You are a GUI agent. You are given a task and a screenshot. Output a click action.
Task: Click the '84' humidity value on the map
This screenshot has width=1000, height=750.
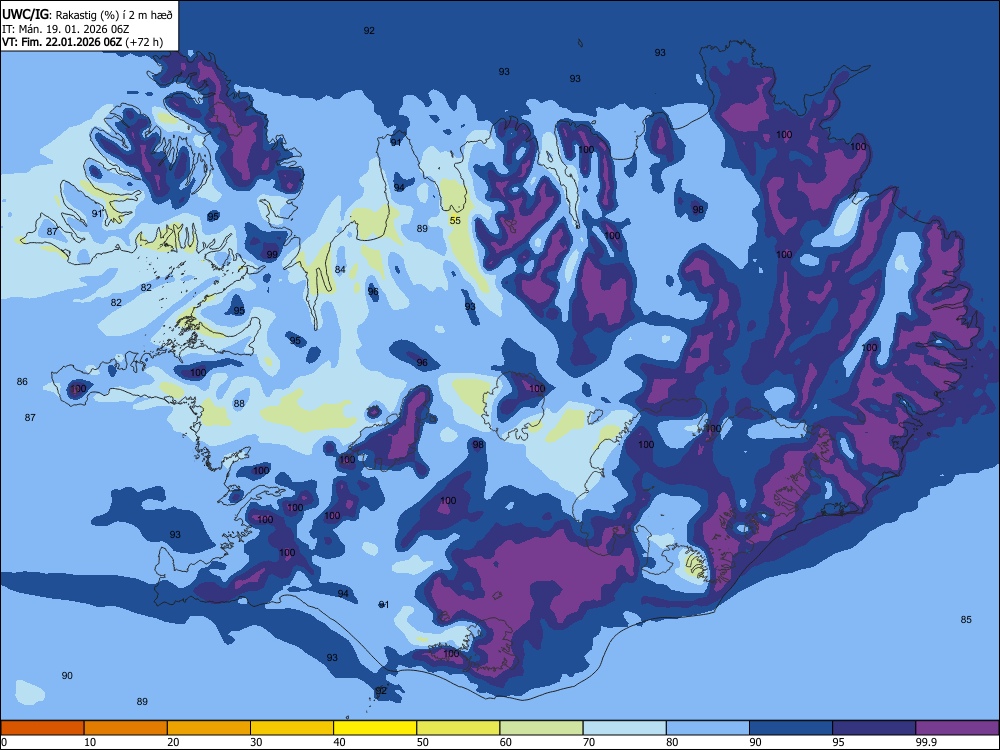340,269
